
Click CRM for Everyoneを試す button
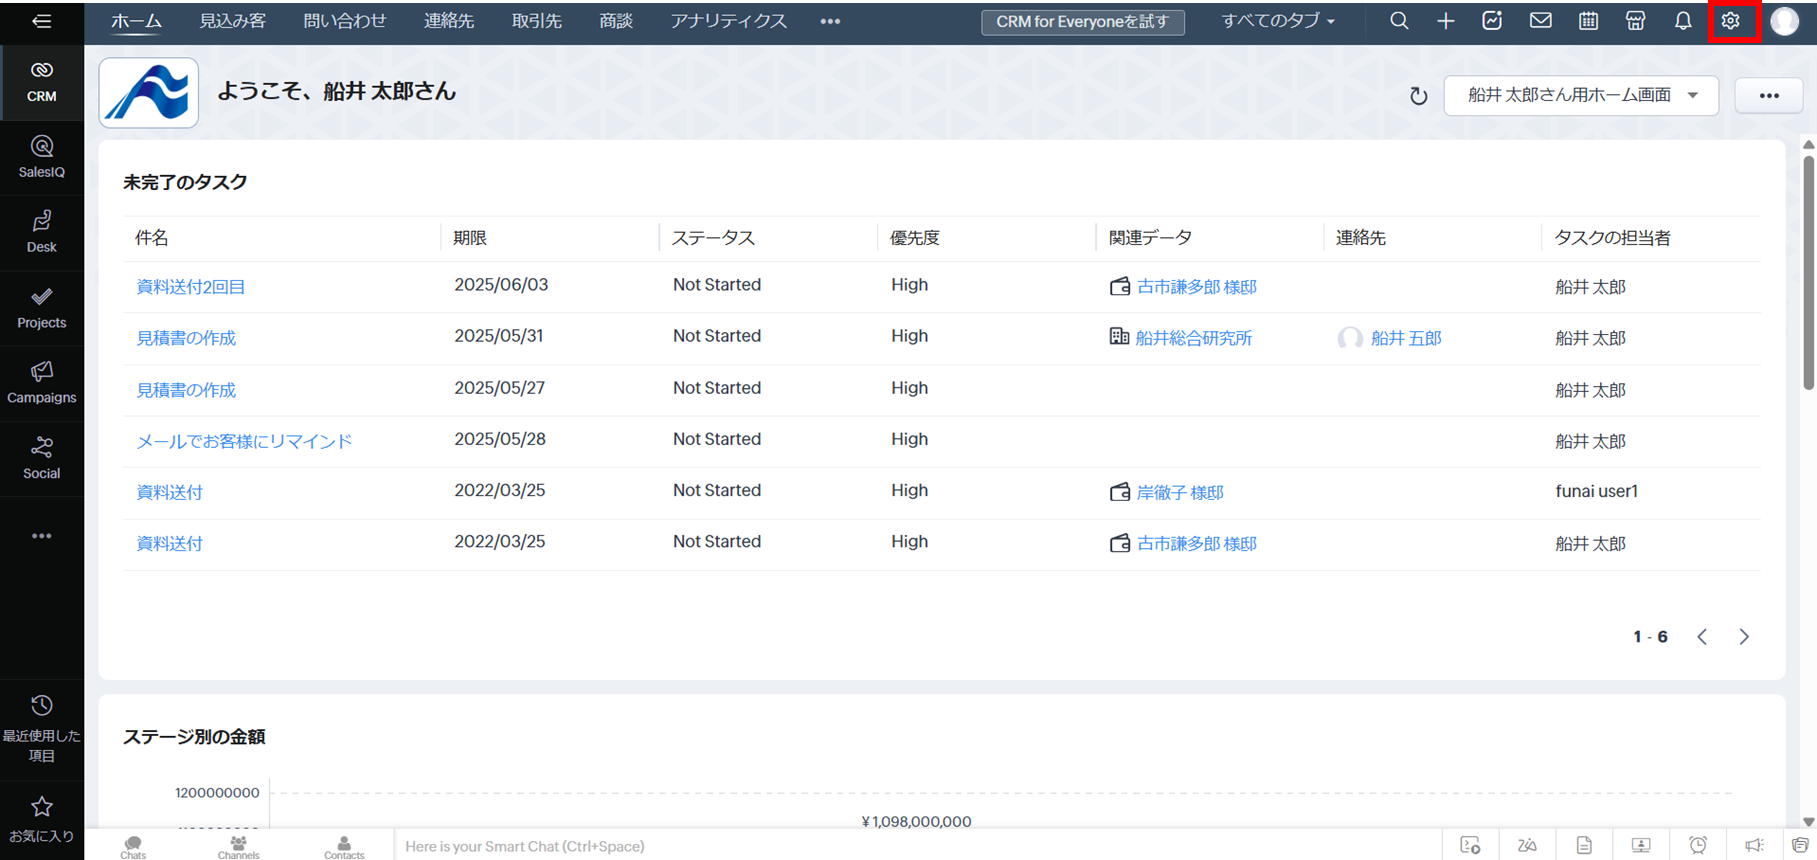pos(1082,22)
